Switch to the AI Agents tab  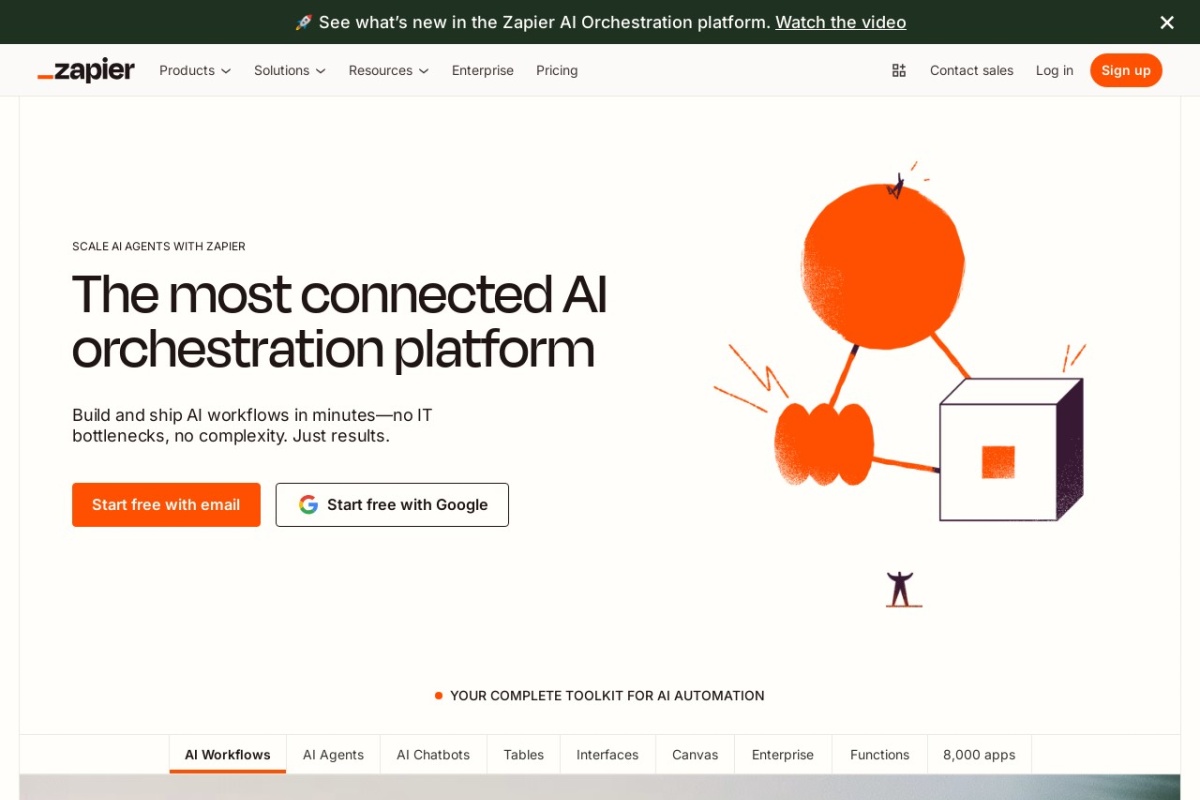[333, 754]
